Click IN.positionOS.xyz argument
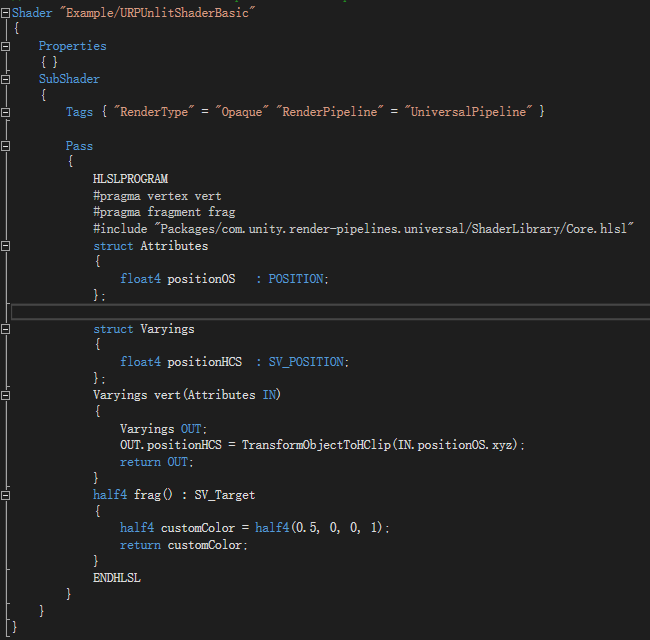The image size is (650, 640). coord(454,445)
